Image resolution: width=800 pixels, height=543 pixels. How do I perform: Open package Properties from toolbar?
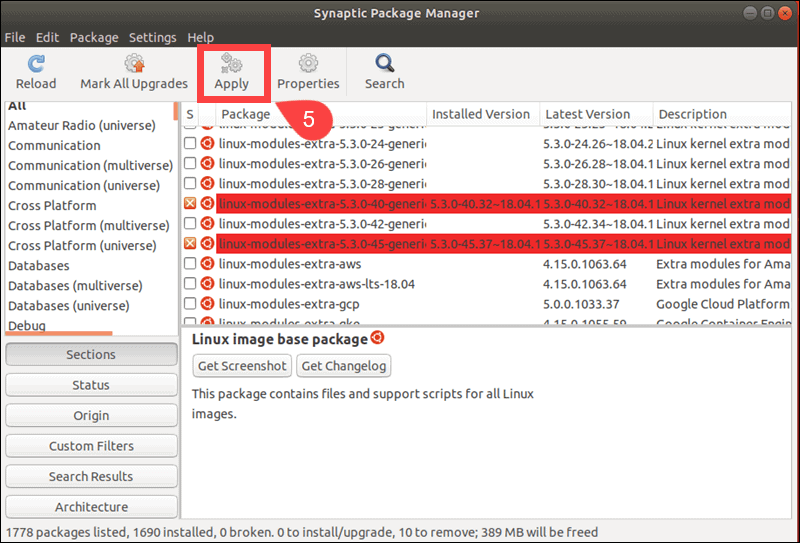tap(308, 72)
